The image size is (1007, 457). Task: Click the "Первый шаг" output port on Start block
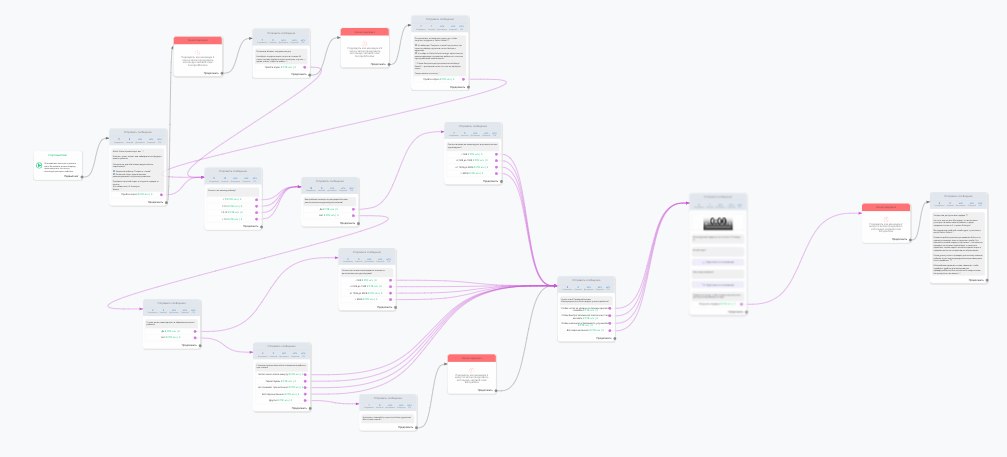pyautogui.click(x=80, y=177)
